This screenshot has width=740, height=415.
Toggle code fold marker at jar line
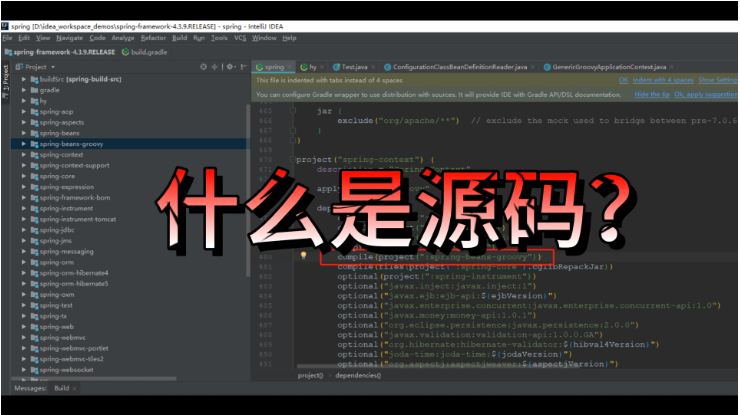tap(293, 111)
